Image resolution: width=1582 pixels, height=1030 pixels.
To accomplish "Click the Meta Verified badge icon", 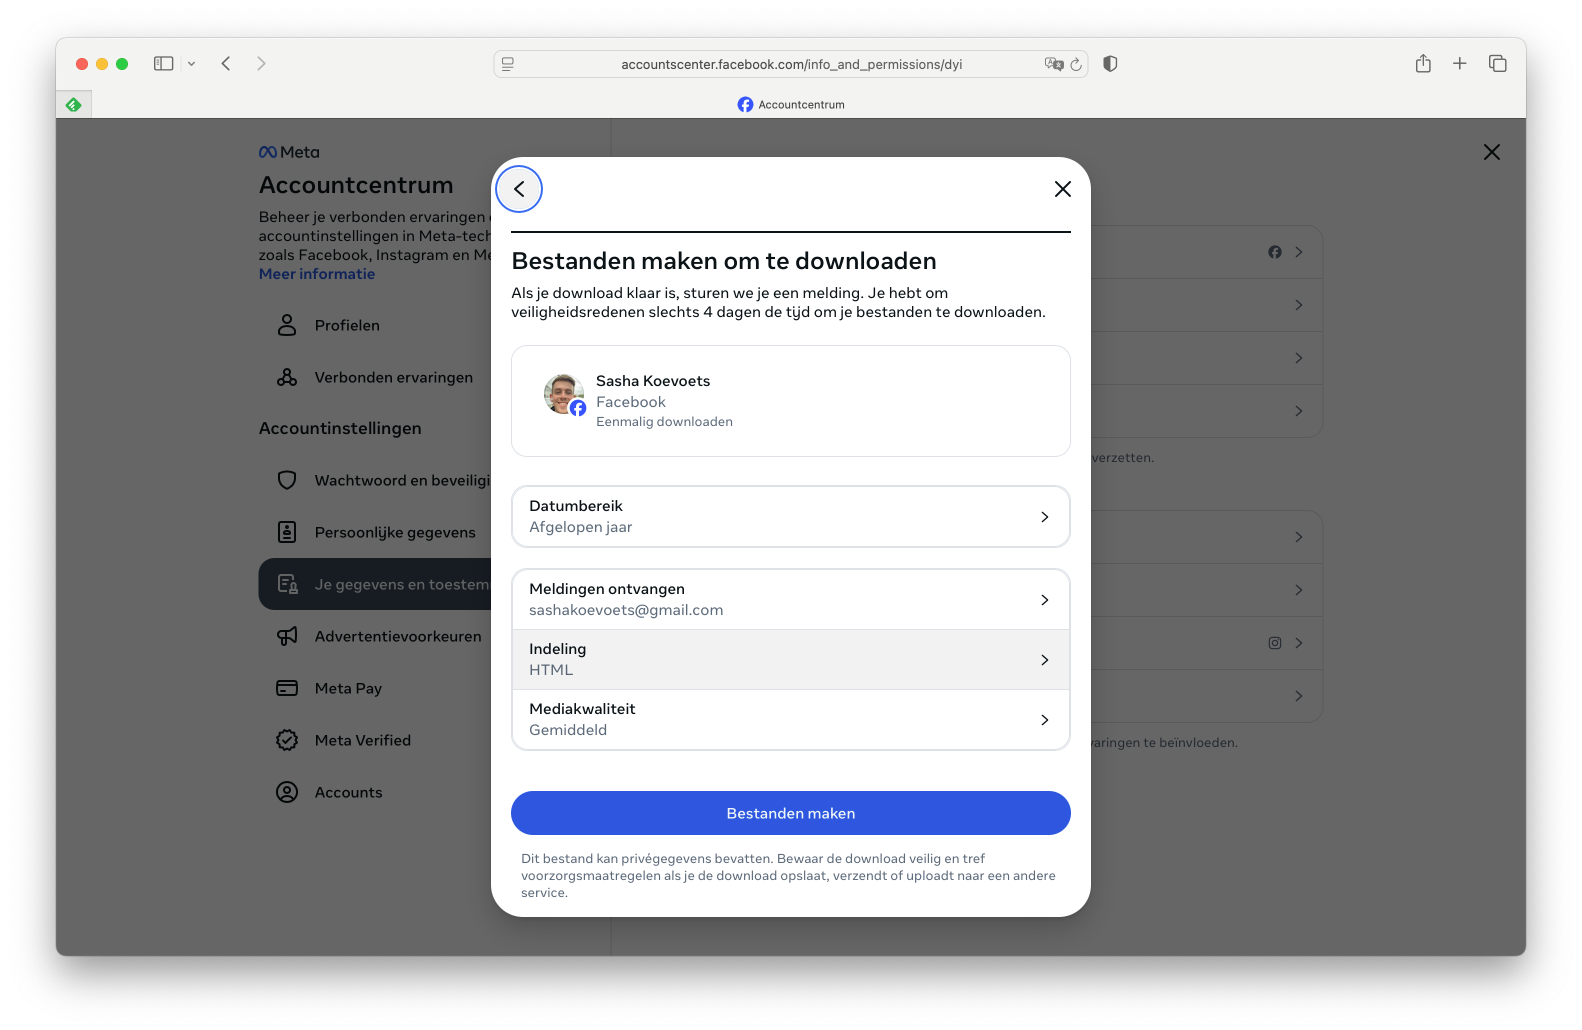I will coord(287,740).
